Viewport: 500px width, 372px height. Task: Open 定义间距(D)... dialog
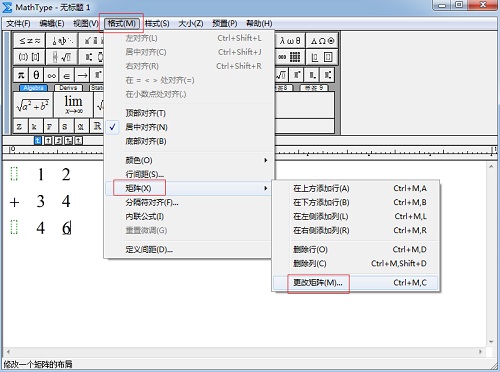click(x=189, y=249)
